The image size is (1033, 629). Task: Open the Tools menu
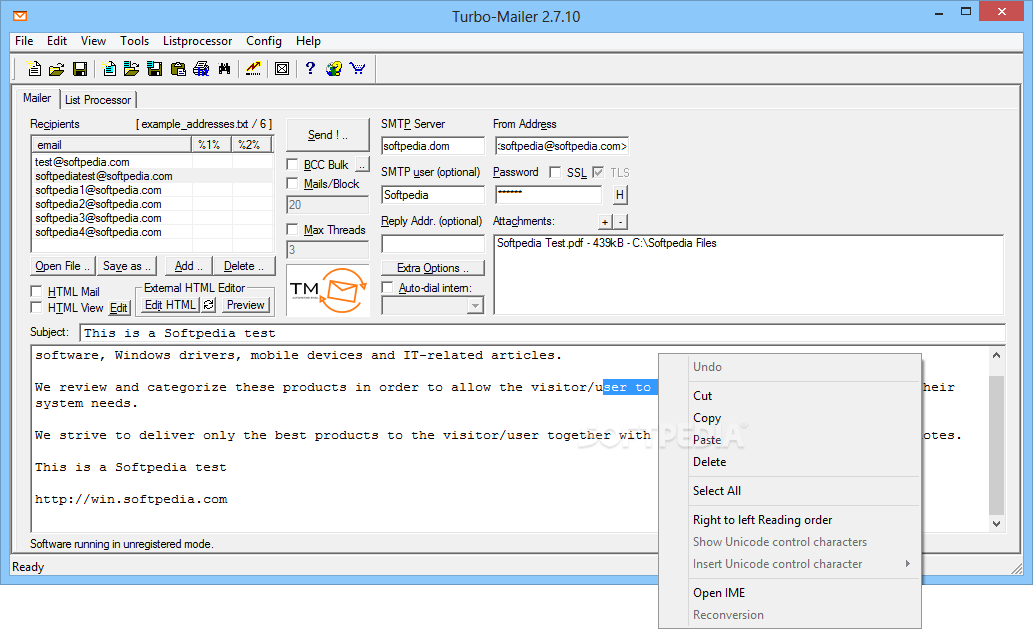134,41
